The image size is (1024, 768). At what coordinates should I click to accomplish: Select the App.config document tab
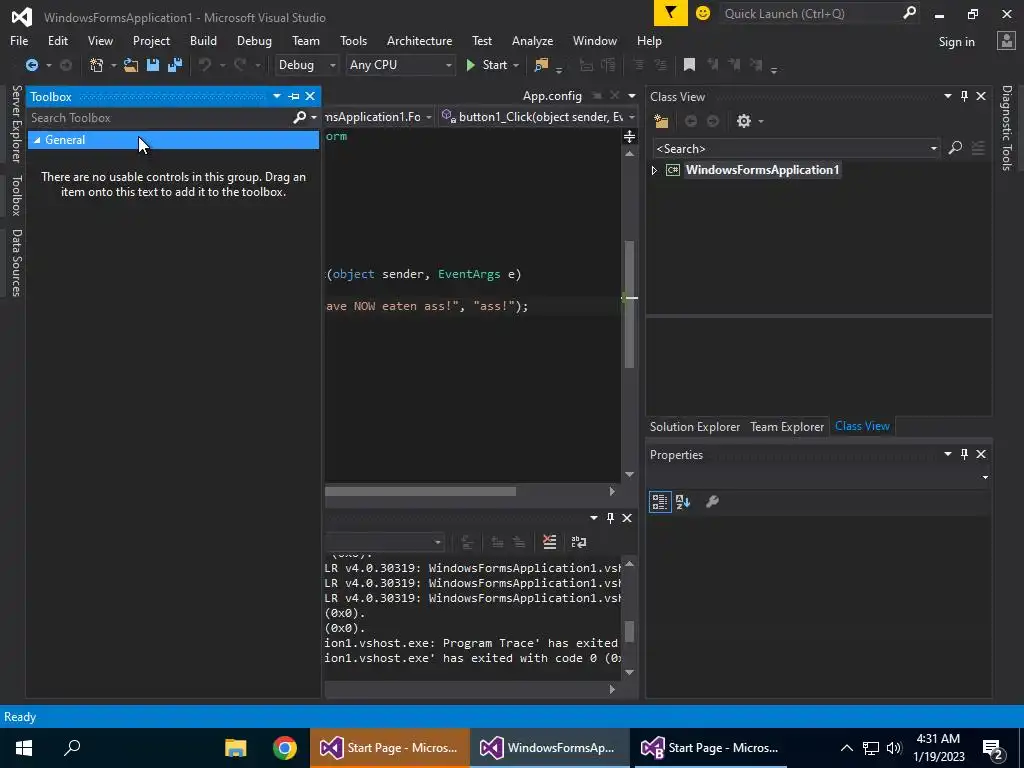coord(552,96)
